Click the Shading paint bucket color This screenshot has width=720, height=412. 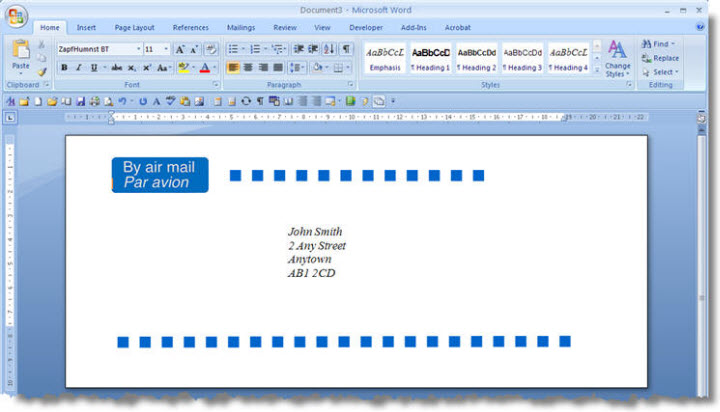point(317,68)
